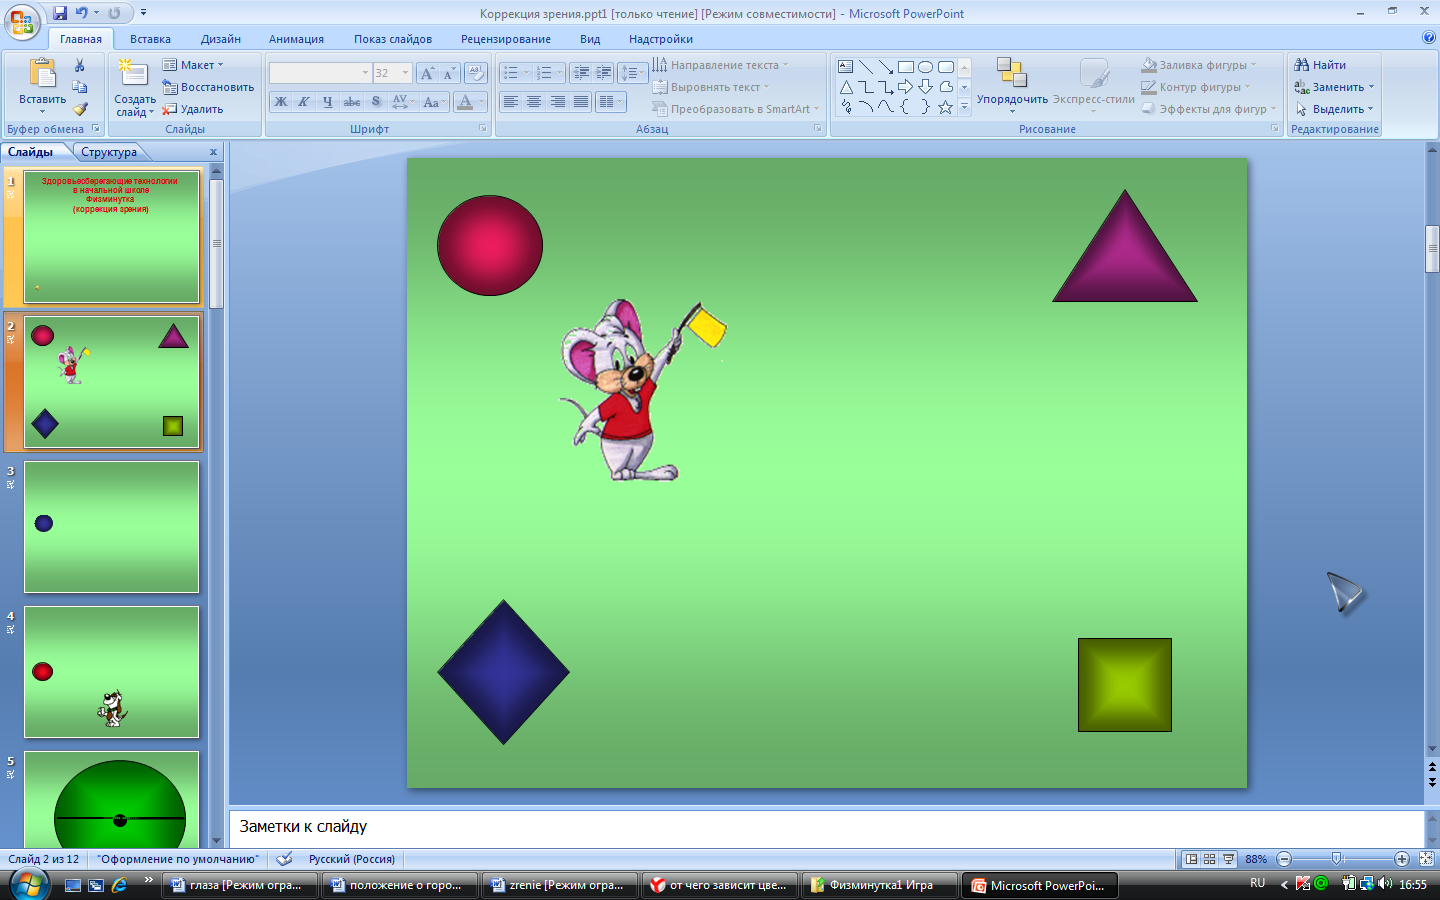Image resolution: width=1440 pixels, height=900 pixels.
Task: Switch to the Дизайн tab
Action: pyautogui.click(x=220, y=39)
